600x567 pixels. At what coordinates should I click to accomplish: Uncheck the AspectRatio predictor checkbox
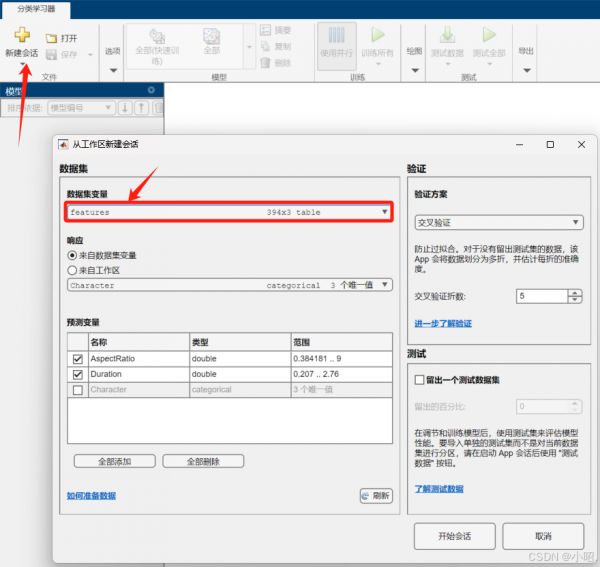tap(78, 359)
